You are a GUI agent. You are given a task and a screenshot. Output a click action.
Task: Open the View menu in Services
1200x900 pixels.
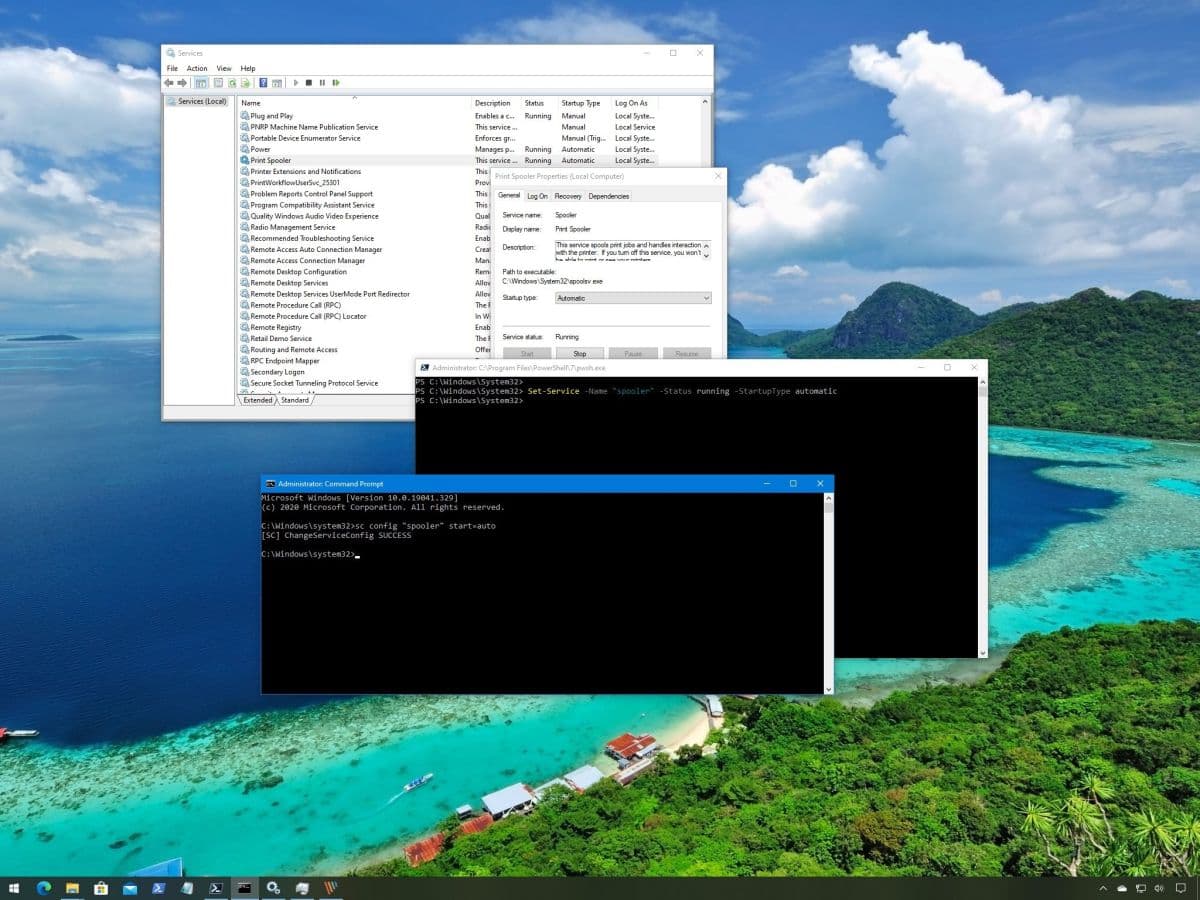[224, 68]
